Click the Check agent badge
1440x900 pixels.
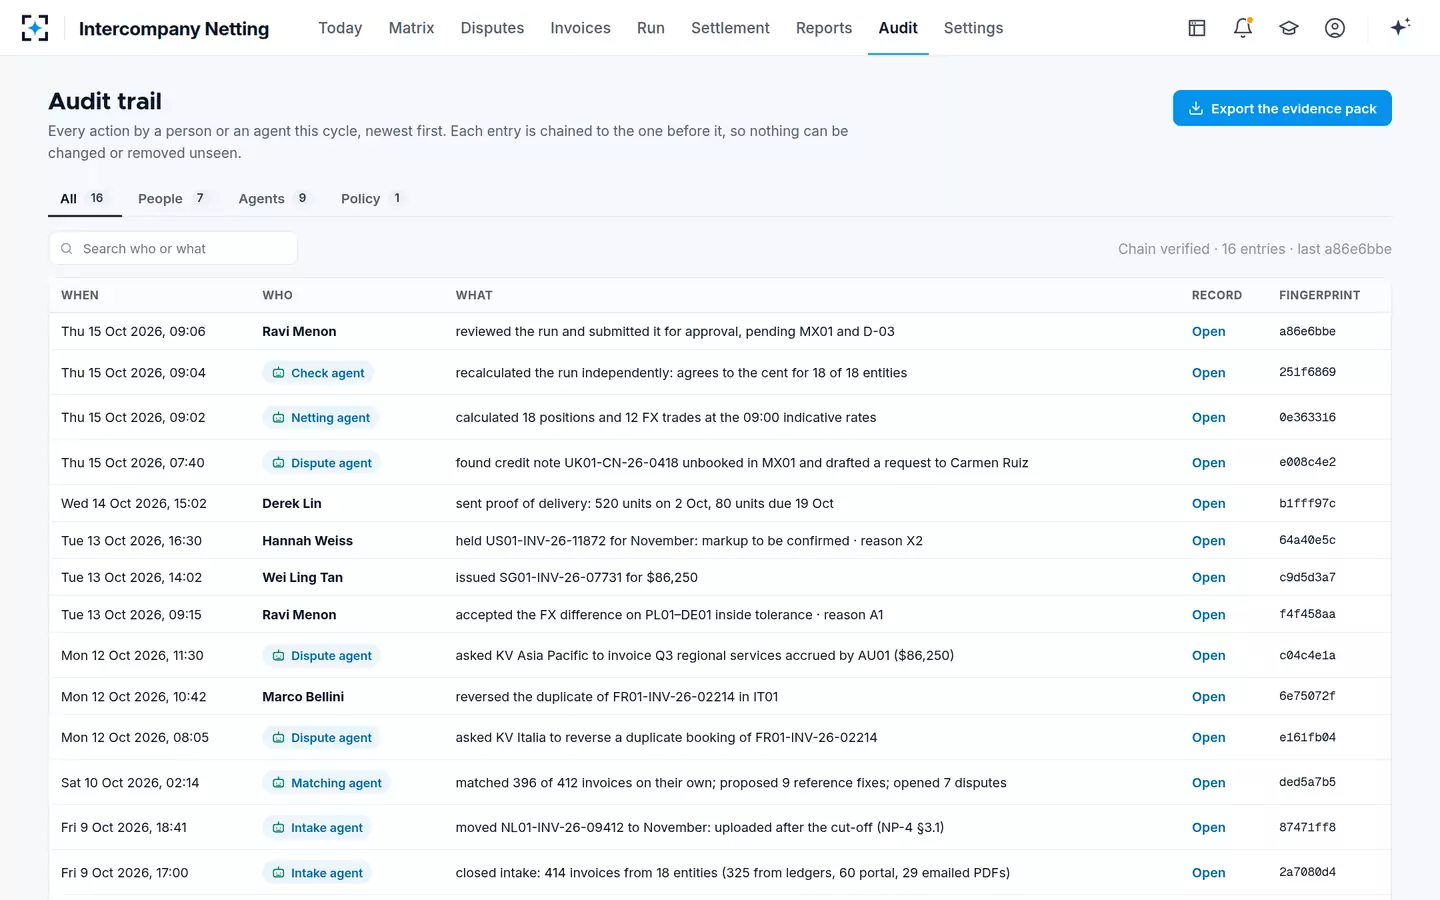(318, 373)
